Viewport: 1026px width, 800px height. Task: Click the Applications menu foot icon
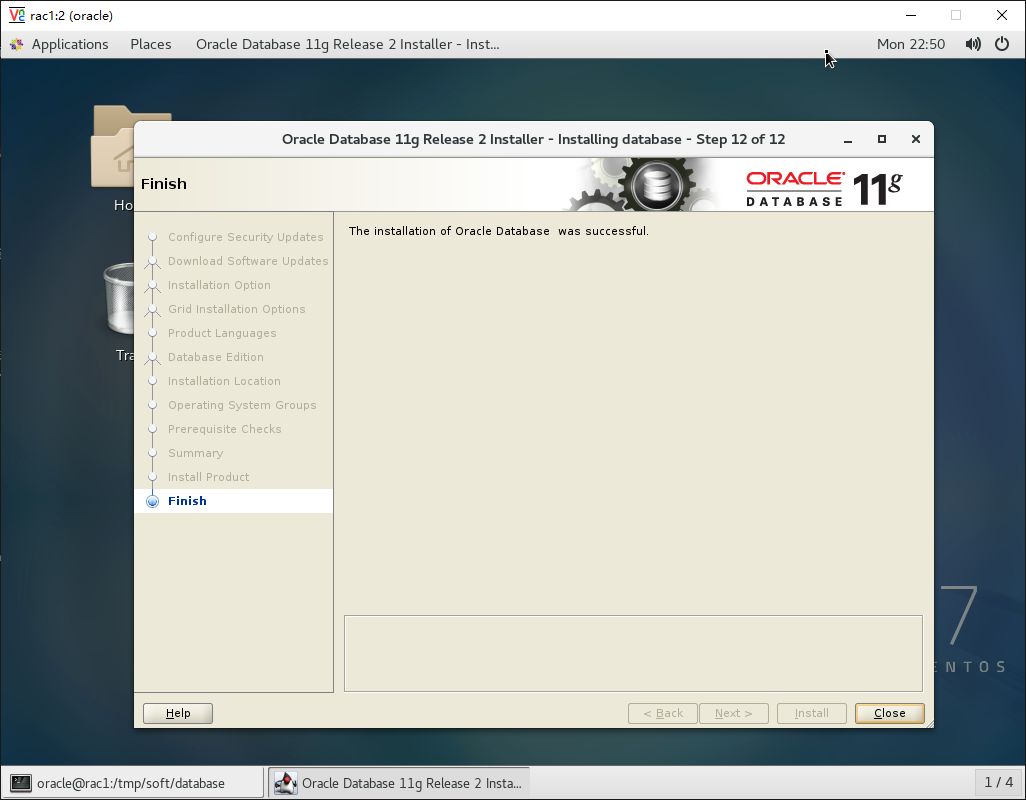pos(17,44)
